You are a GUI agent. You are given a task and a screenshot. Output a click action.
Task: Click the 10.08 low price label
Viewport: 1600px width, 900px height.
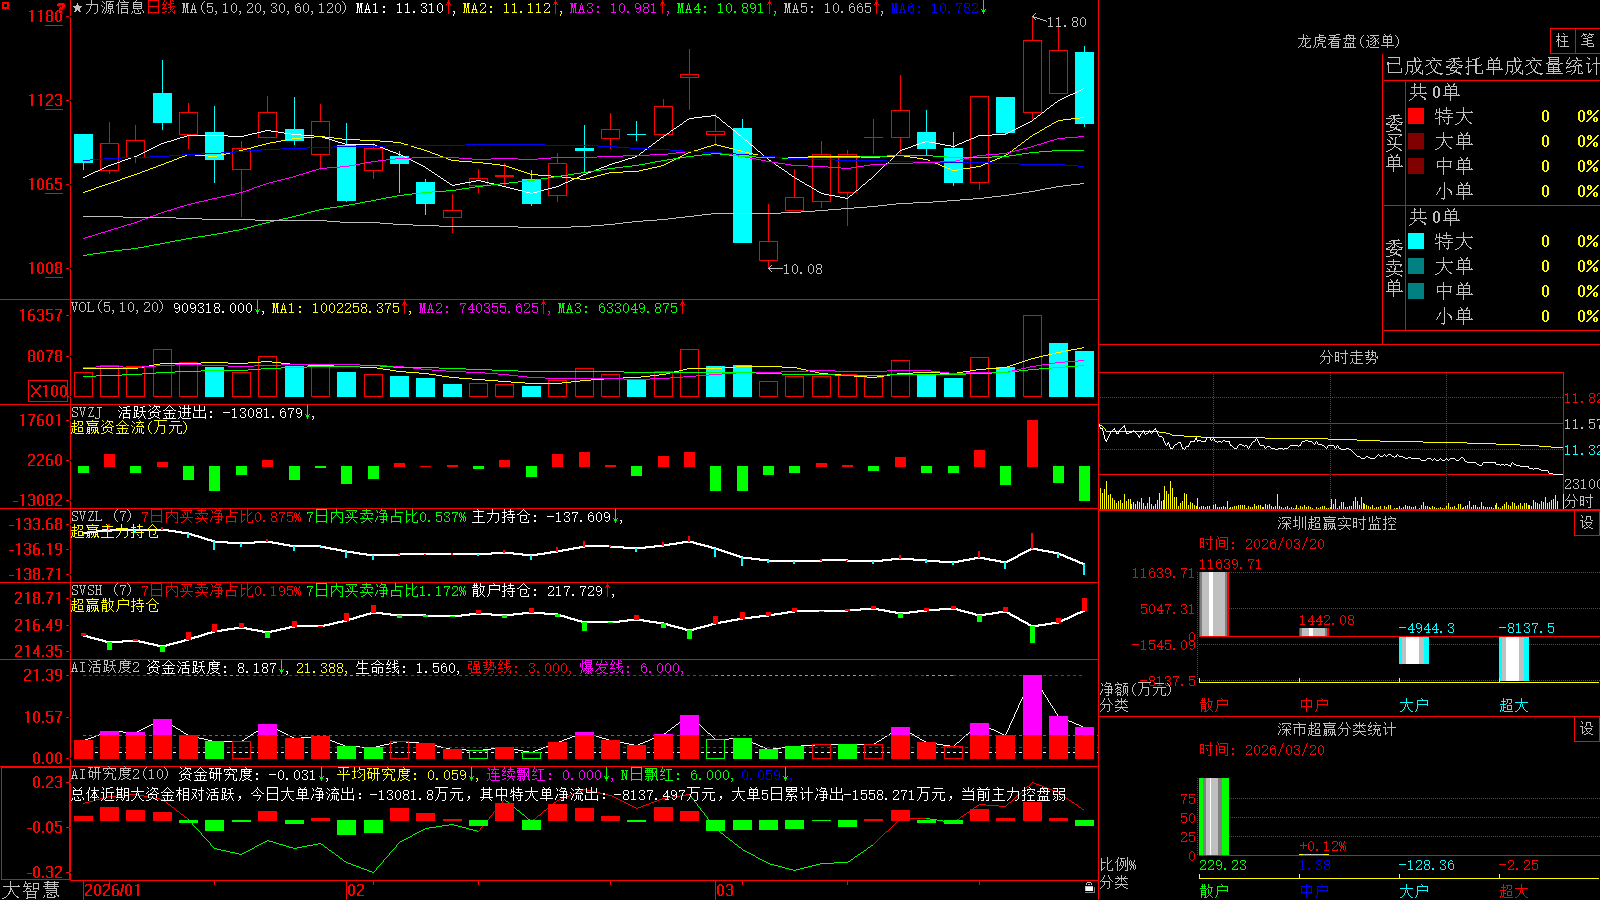[802, 269]
